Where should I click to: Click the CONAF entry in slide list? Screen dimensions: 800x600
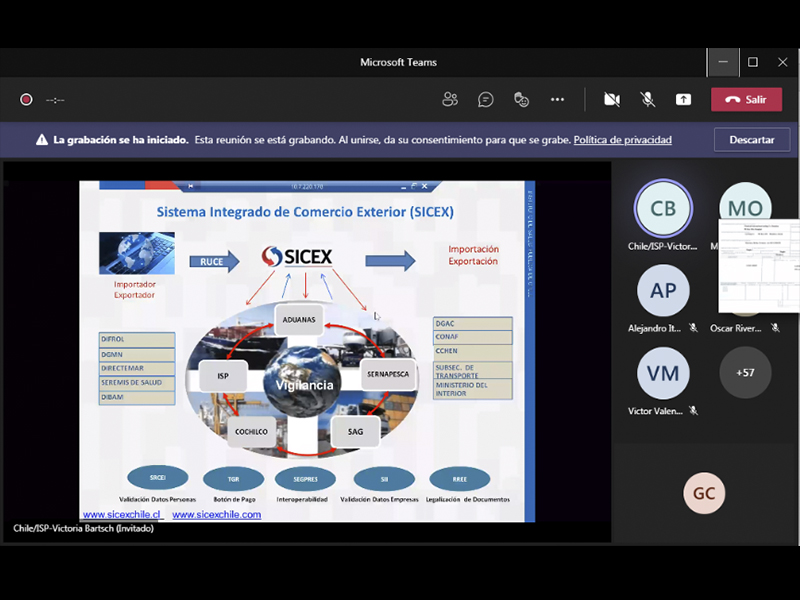[472, 337]
